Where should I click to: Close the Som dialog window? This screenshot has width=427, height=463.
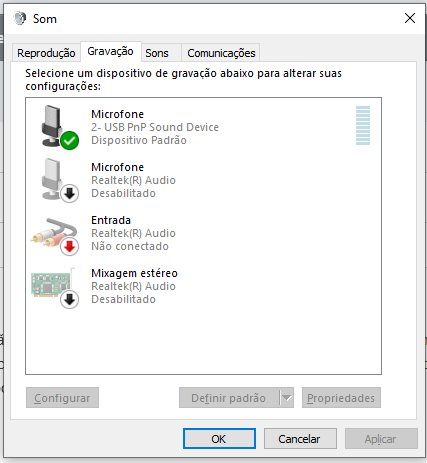(x=410, y=18)
